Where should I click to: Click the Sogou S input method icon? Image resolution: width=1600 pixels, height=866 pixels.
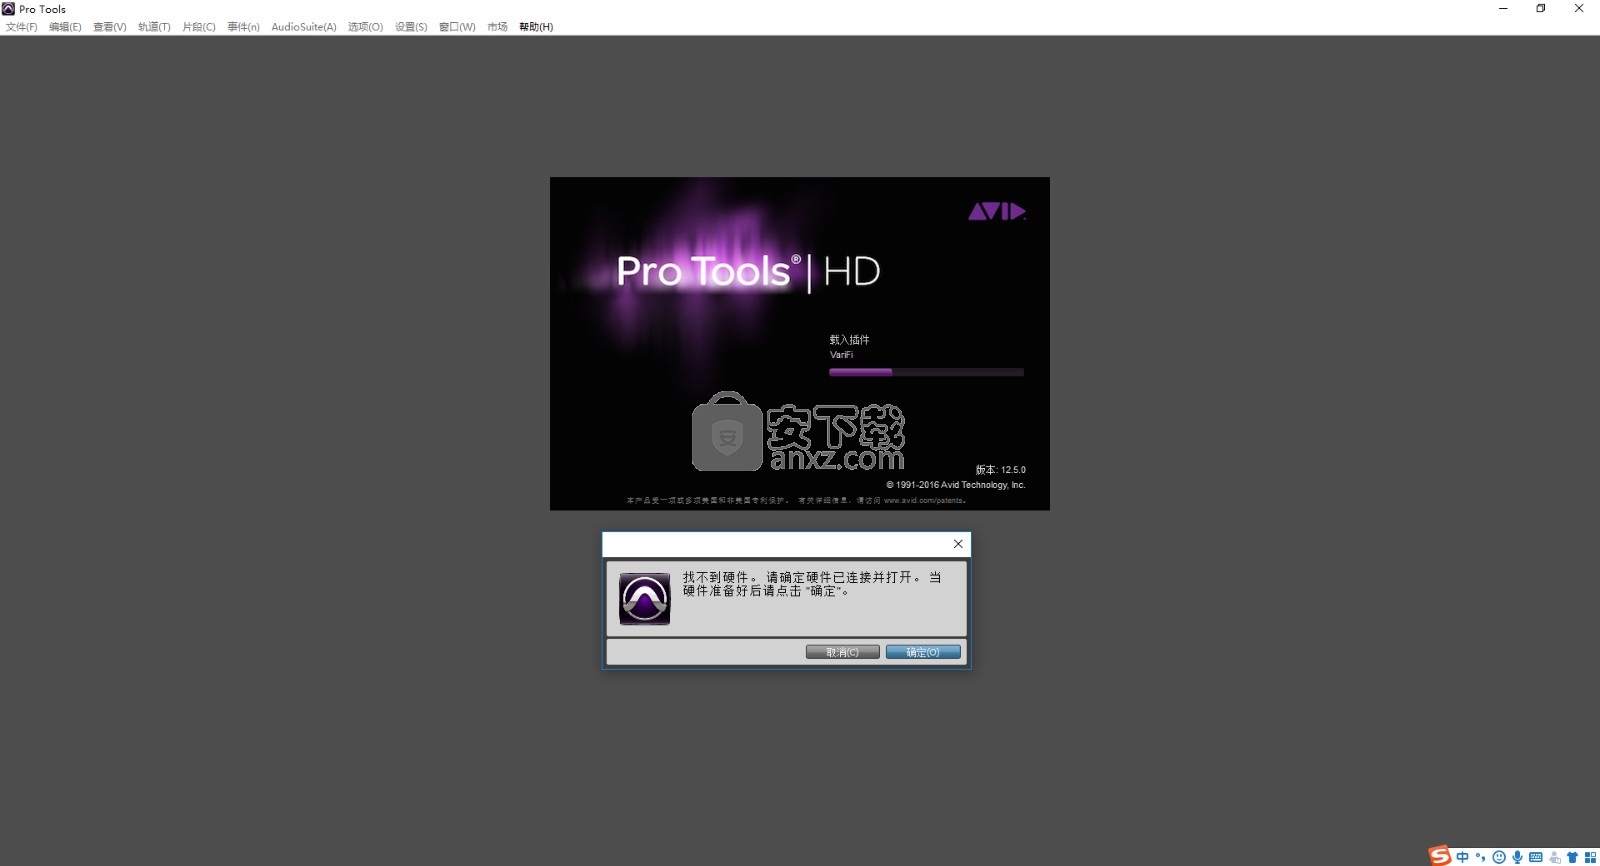click(x=1440, y=856)
